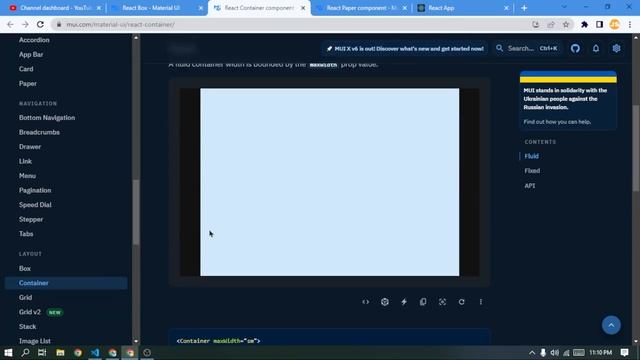This screenshot has width=640, height=360.
Task: Show the demo source code icon
Action: click(365, 302)
